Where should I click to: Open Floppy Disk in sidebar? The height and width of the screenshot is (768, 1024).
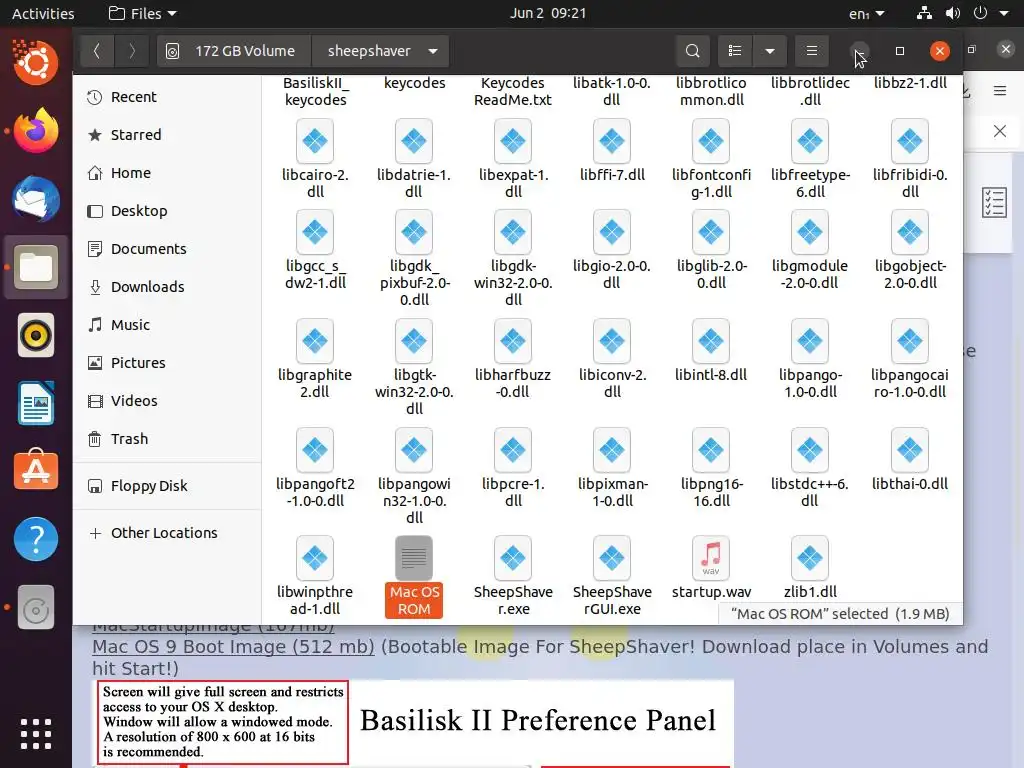pyautogui.click(x=167, y=486)
